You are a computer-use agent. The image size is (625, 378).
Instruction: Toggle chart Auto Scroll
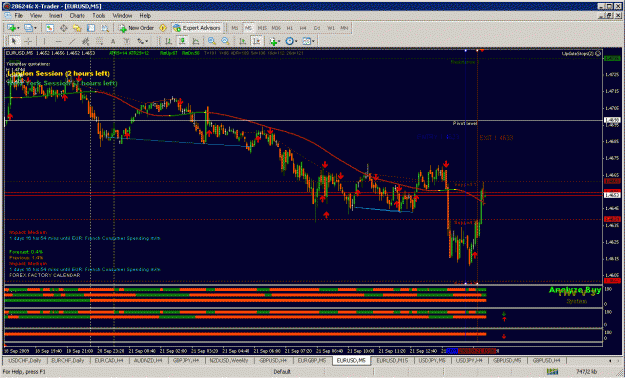pyautogui.click(x=242, y=41)
